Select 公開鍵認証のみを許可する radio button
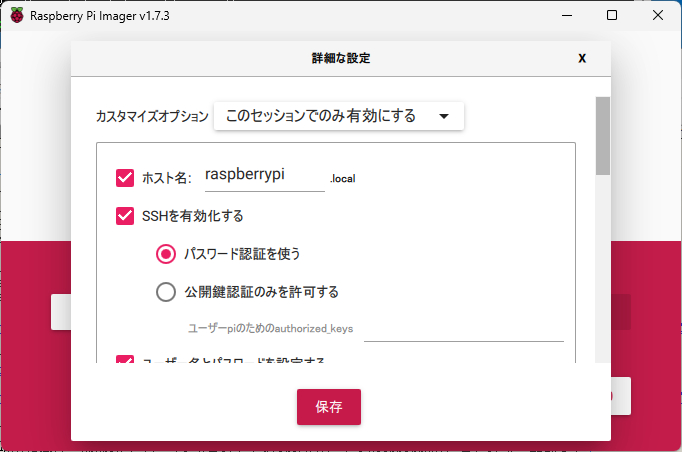Screen dimensions: 682x452 point(166,292)
